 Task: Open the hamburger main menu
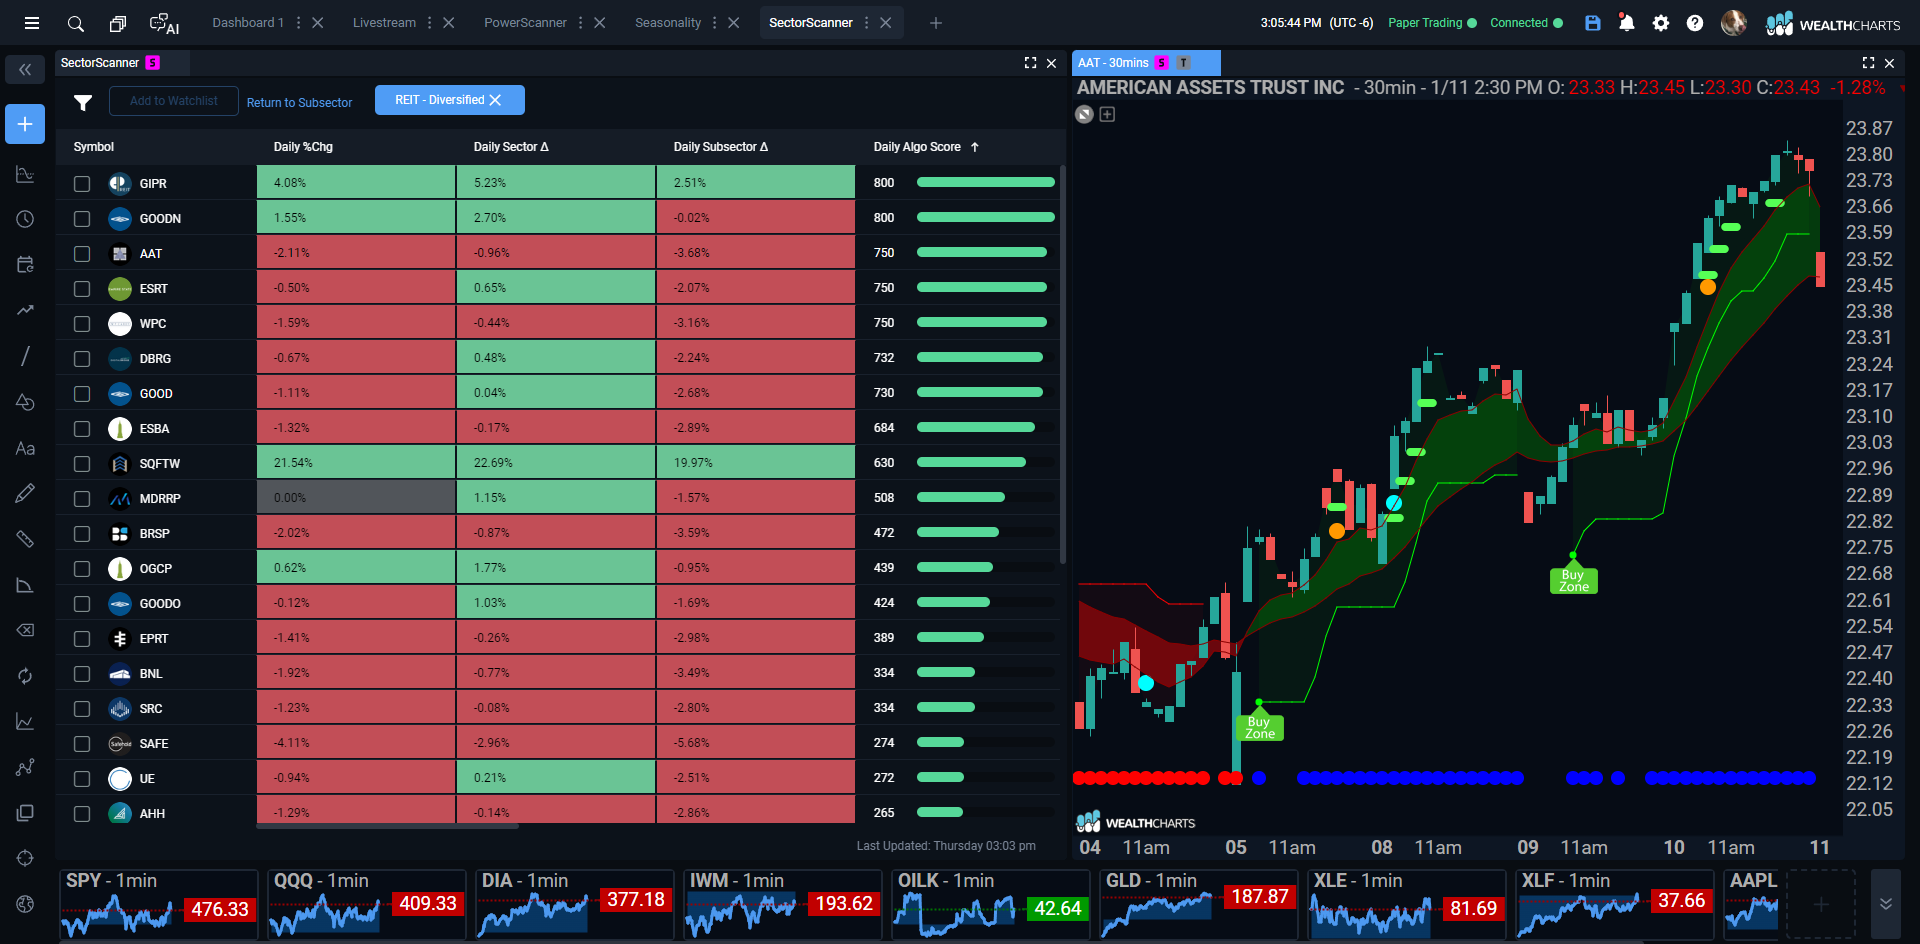(x=32, y=23)
